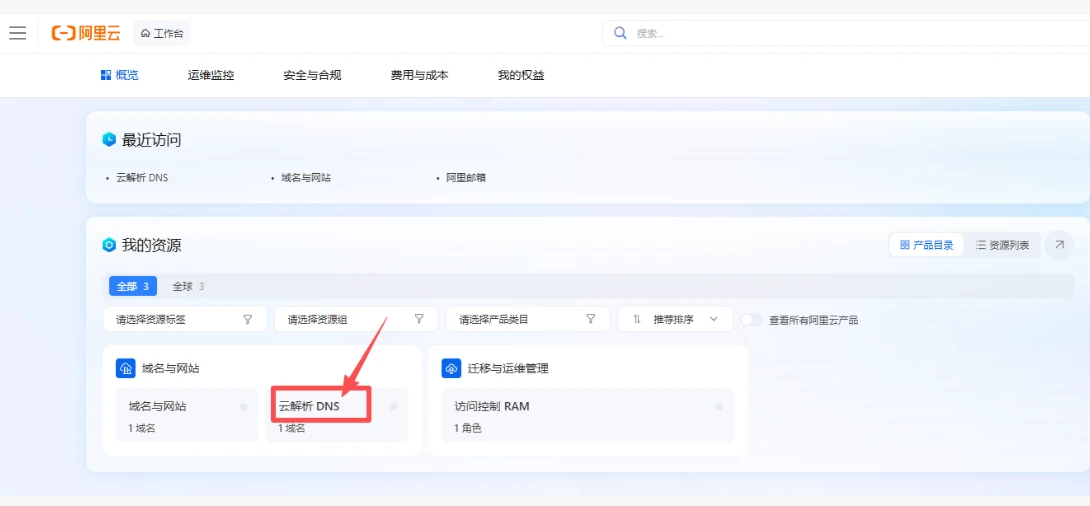
Task: Click the search magnifier icon
Action: (620, 33)
